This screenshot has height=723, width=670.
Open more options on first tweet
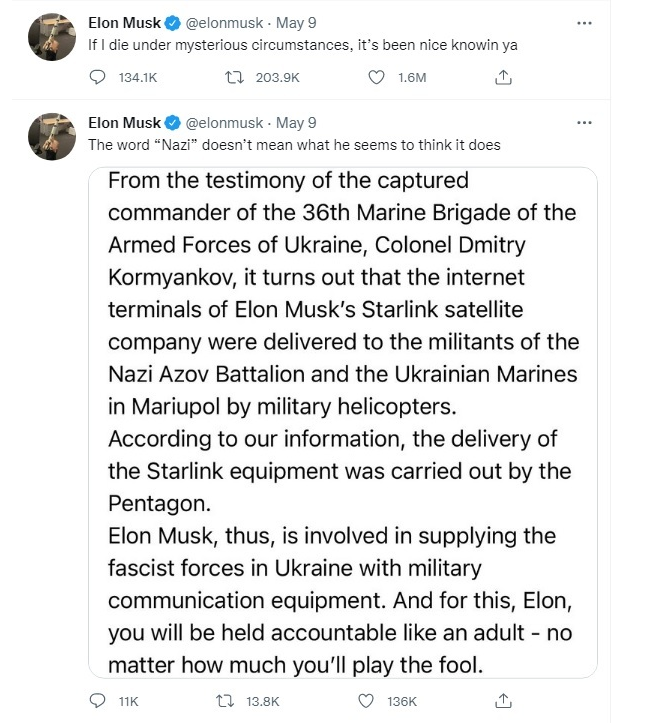pyautogui.click(x=585, y=22)
